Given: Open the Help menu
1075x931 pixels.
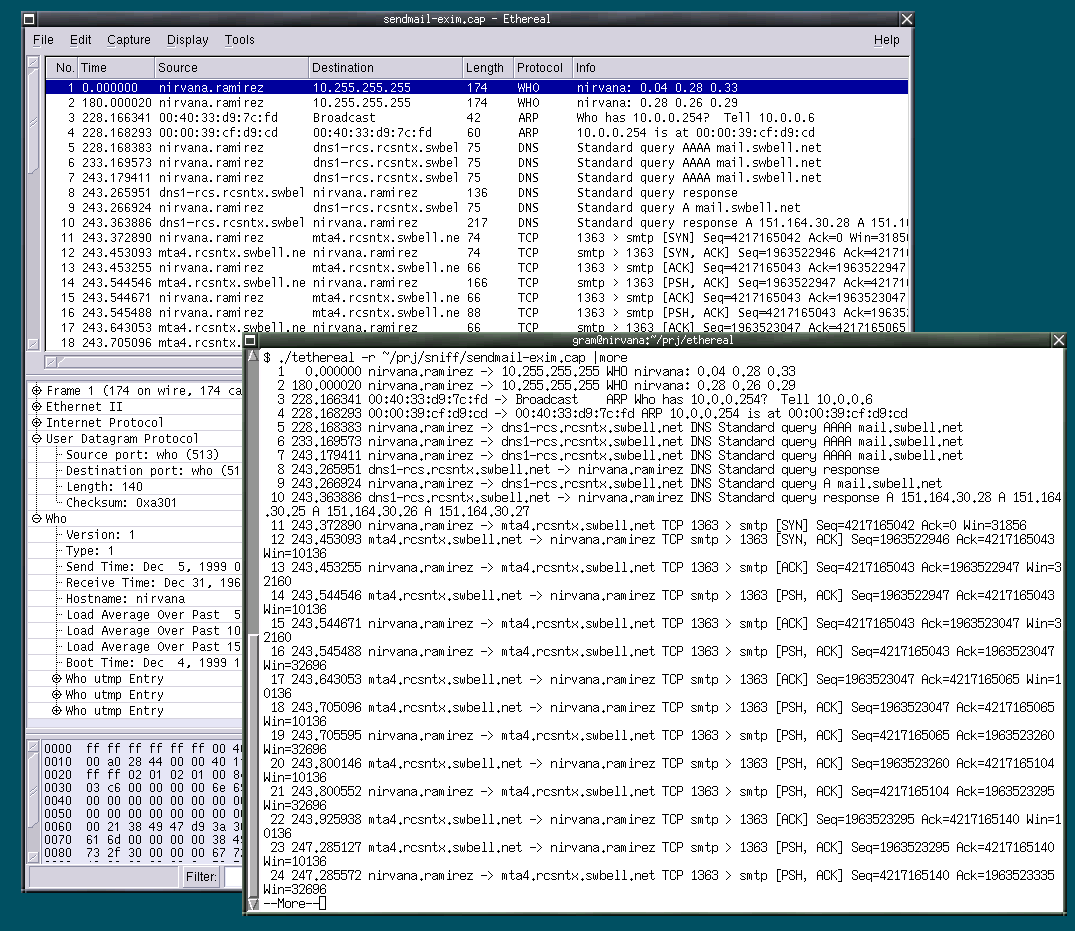Looking at the screenshot, I should tap(886, 40).
